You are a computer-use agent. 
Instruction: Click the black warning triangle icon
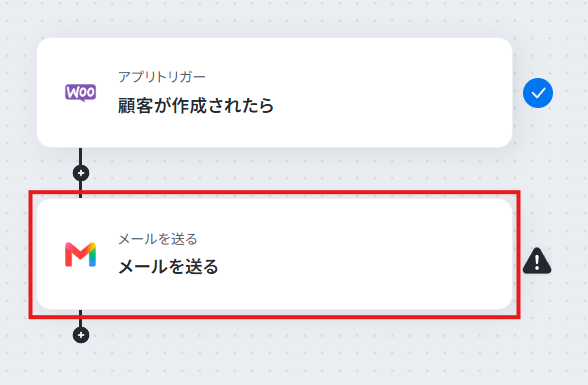(537, 261)
